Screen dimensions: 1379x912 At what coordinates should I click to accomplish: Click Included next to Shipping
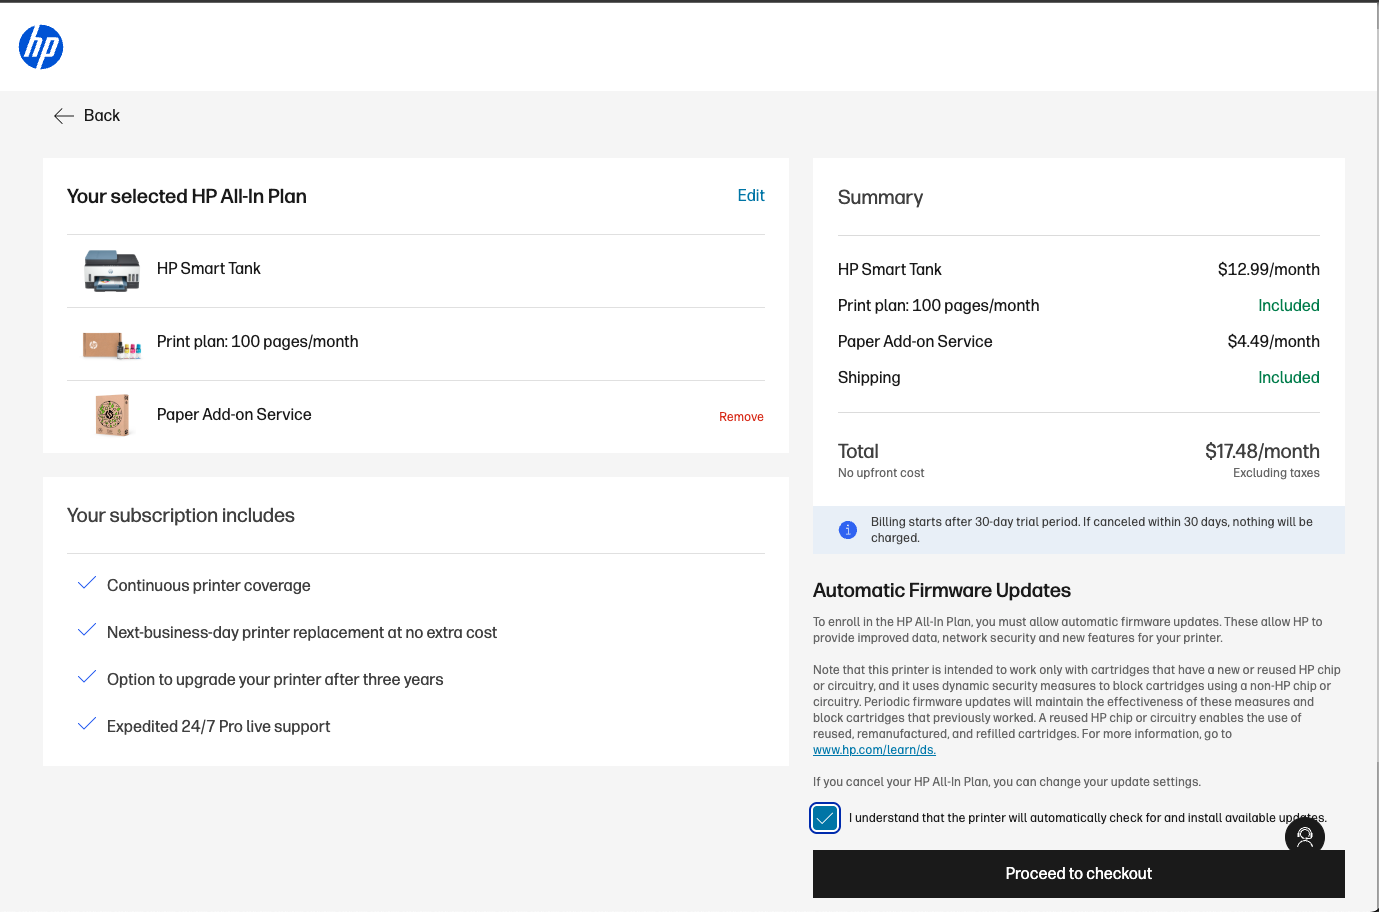click(x=1289, y=377)
